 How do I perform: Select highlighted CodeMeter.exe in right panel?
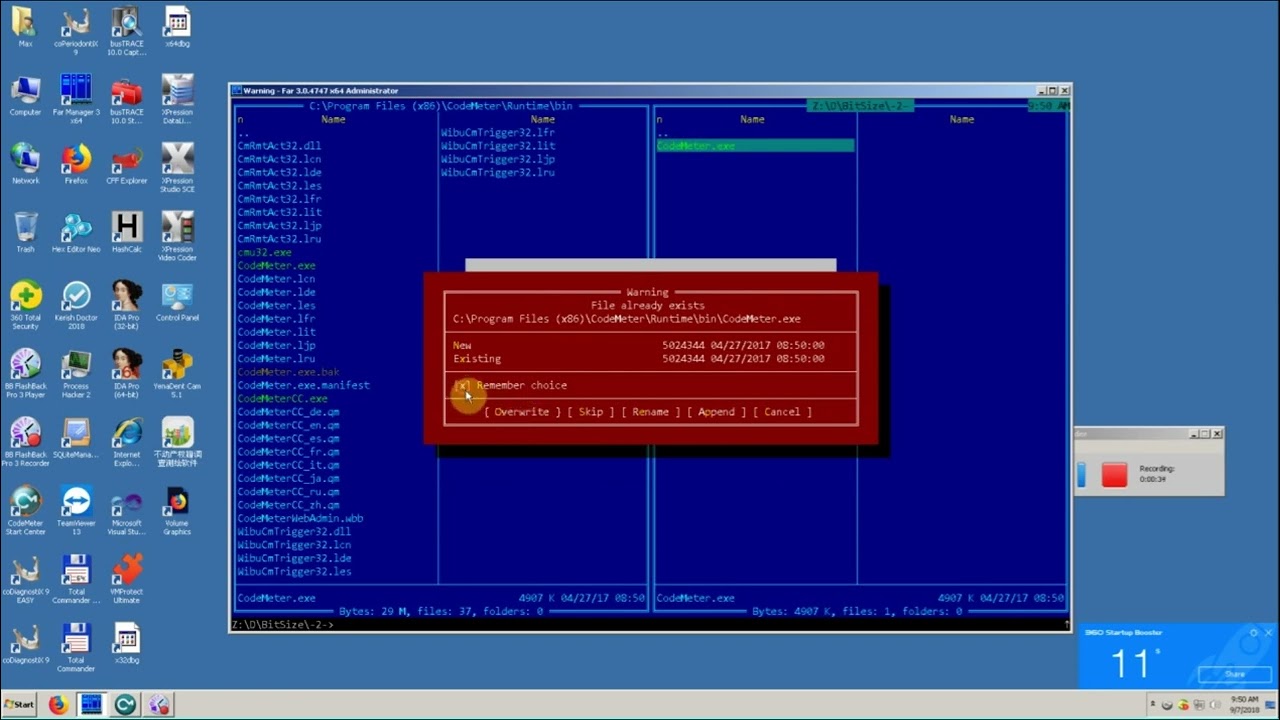click(x=755, y=146)
